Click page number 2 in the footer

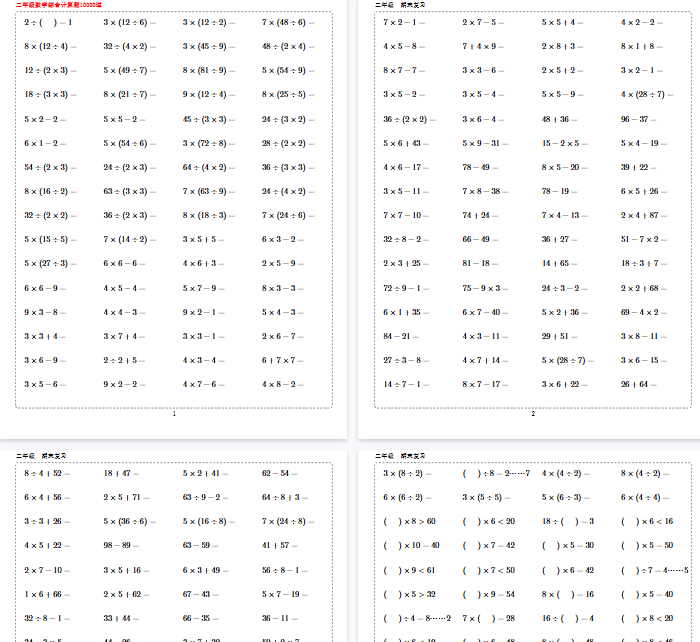tap(533, 413)
